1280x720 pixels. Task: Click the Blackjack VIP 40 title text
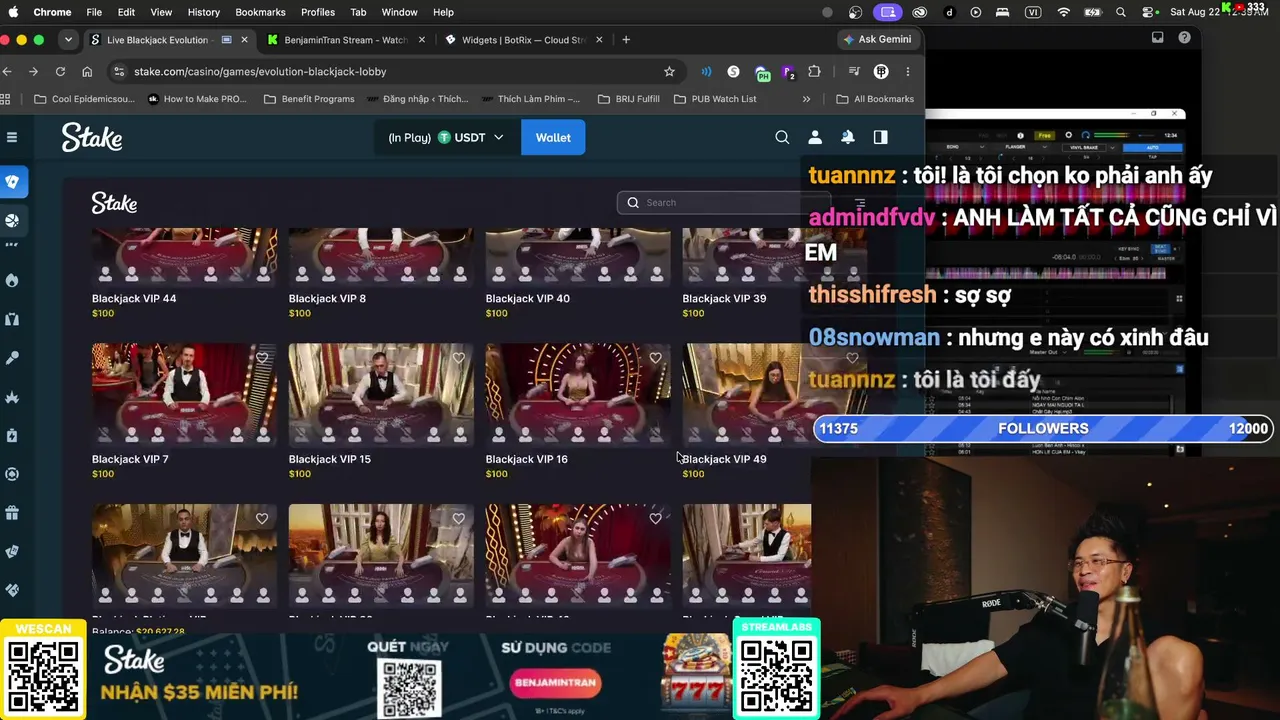click(527, 298)
